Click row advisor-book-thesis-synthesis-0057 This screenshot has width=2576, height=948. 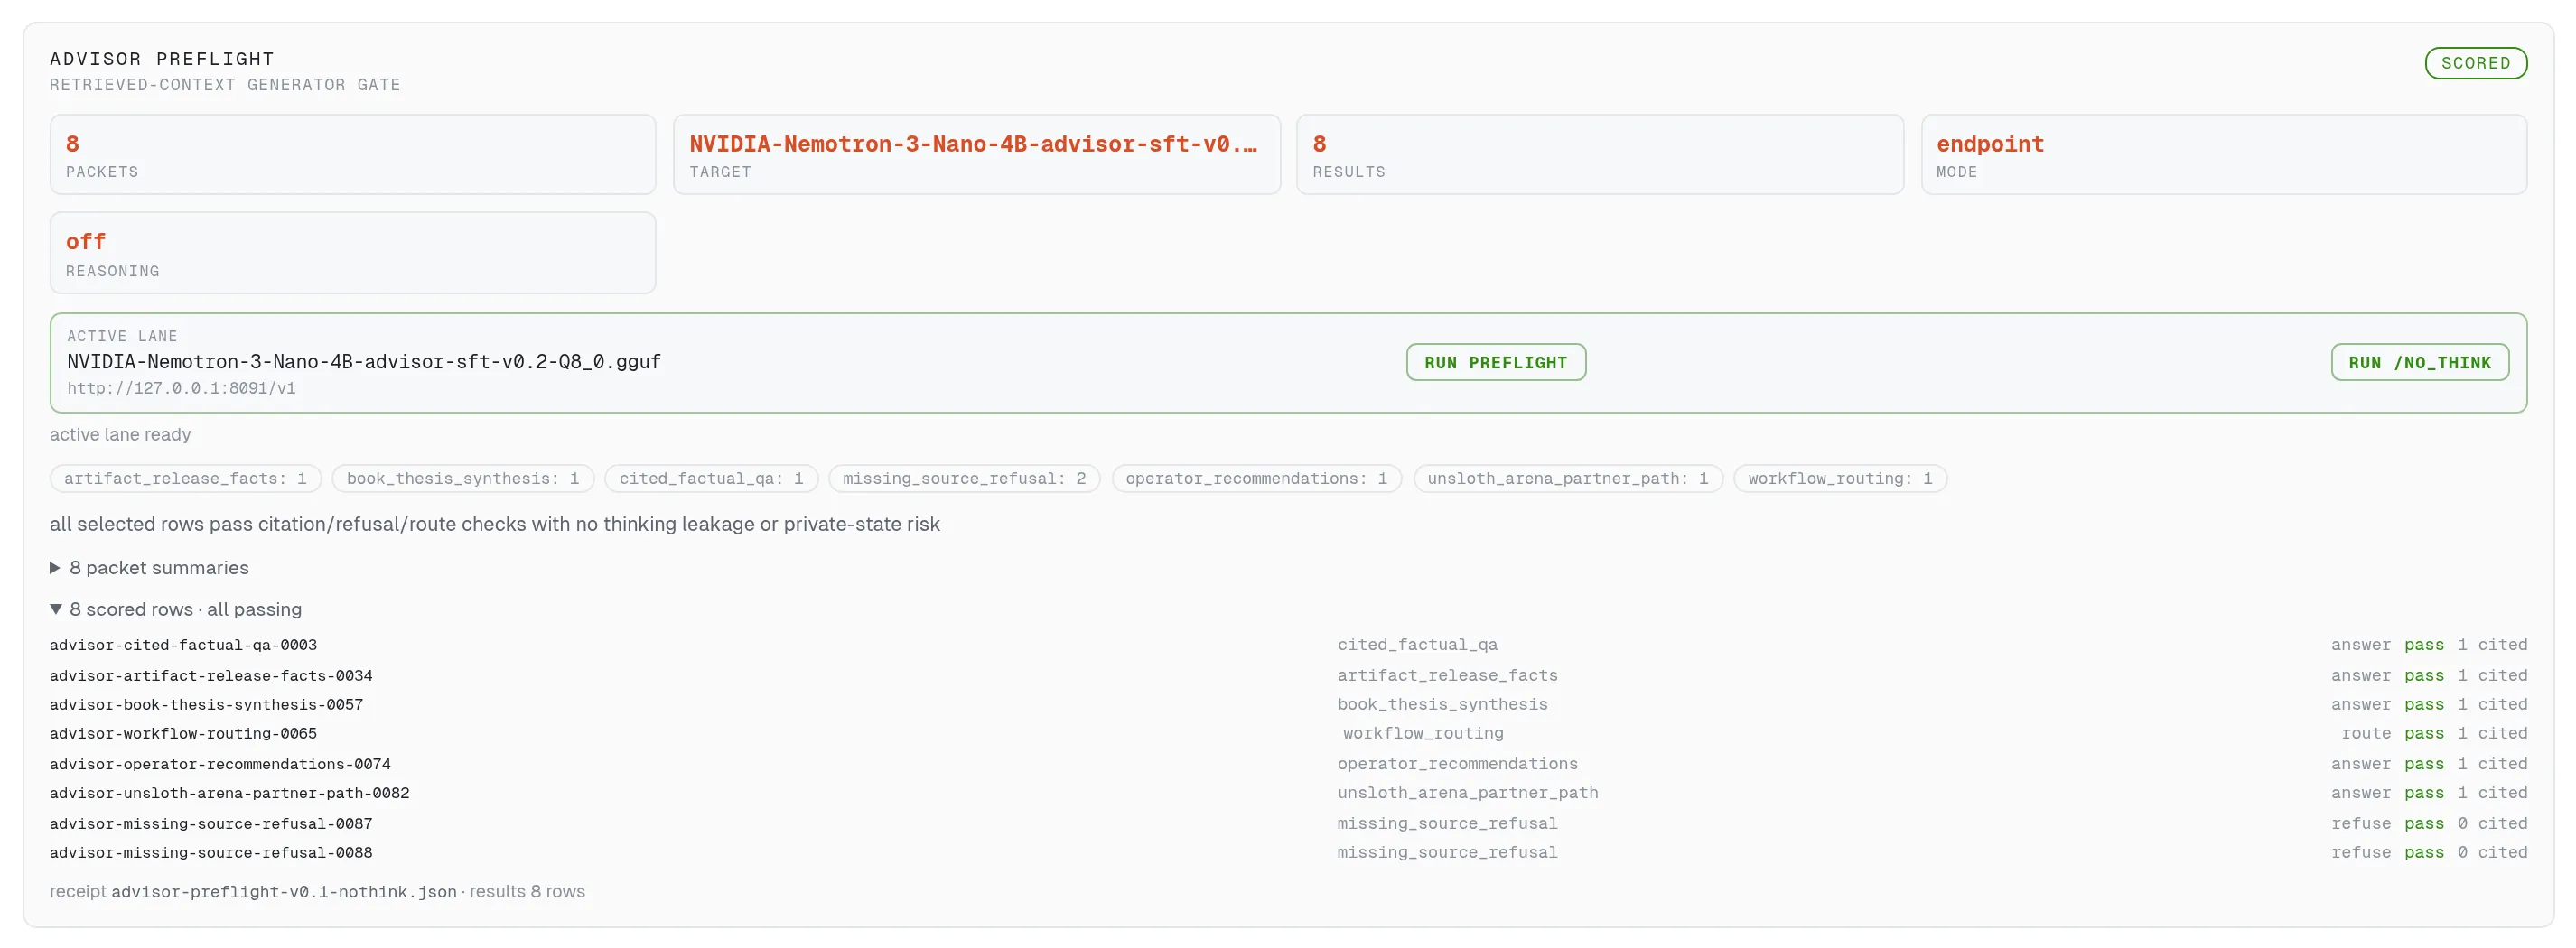coord(1288,705)
